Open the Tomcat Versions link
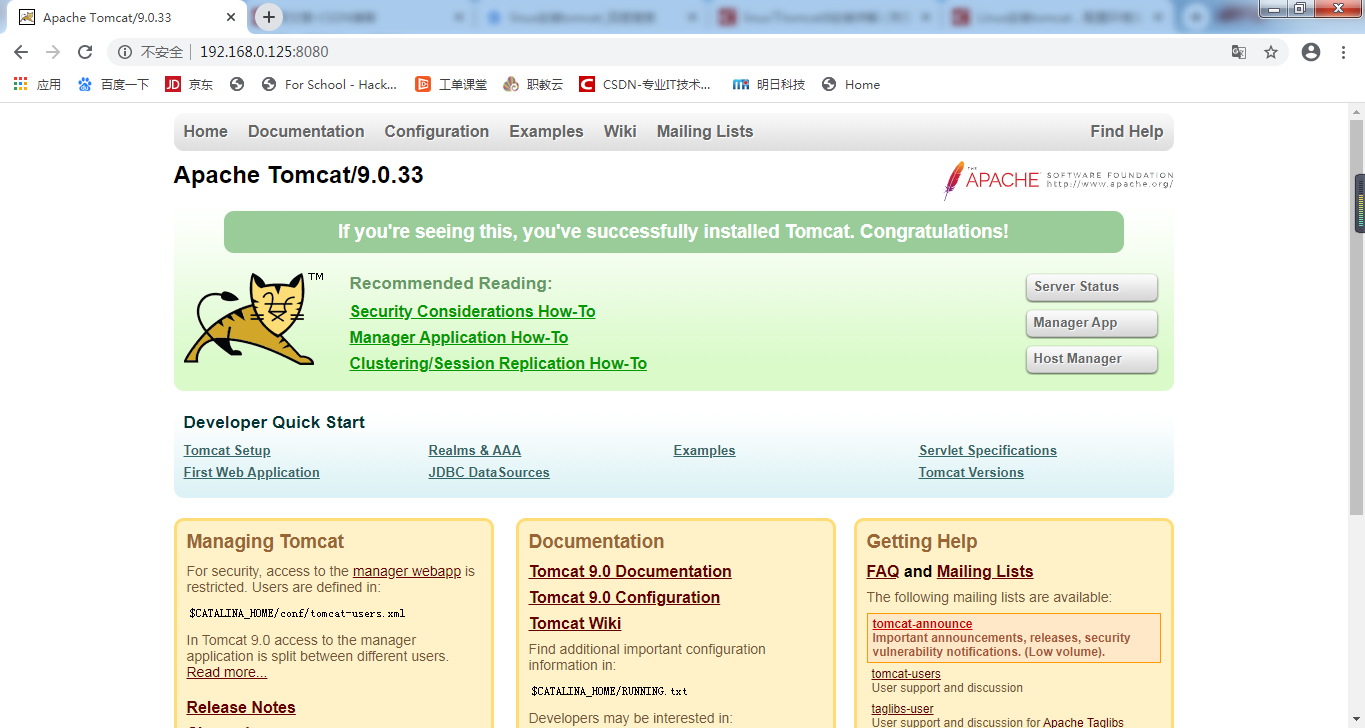Screen dimensions: 1365x728 971,472
